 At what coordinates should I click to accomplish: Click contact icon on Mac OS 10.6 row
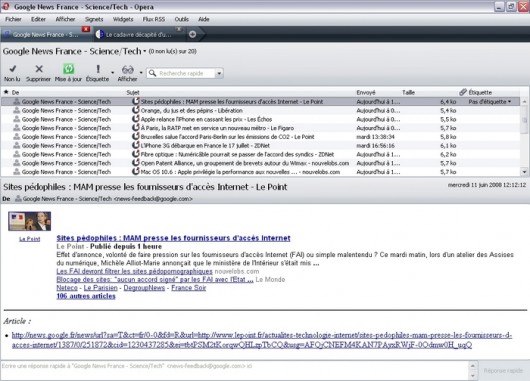click(x=16, y=172)
